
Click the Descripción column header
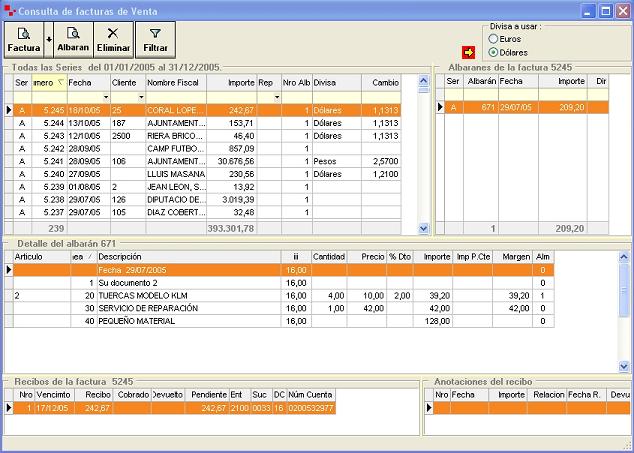click(189, 257)
